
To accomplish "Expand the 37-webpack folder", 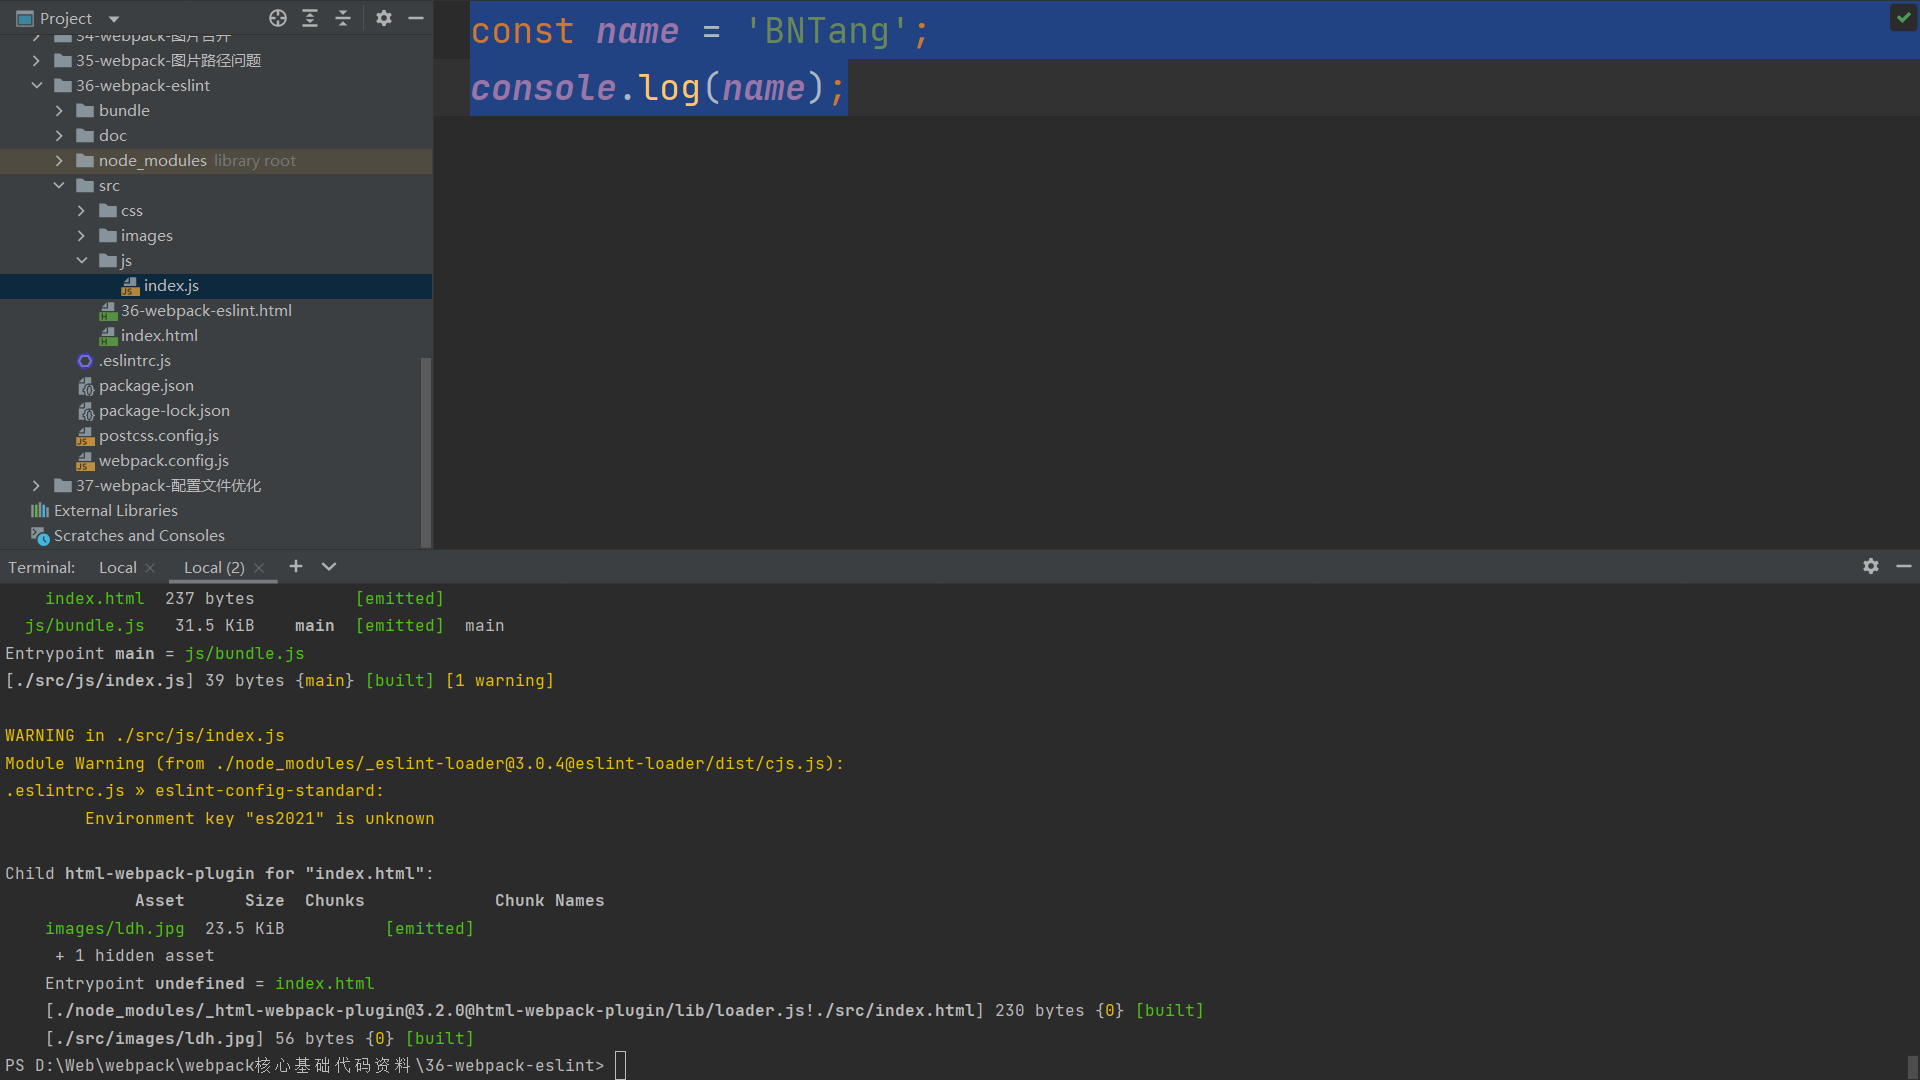I will pos(37,486).
